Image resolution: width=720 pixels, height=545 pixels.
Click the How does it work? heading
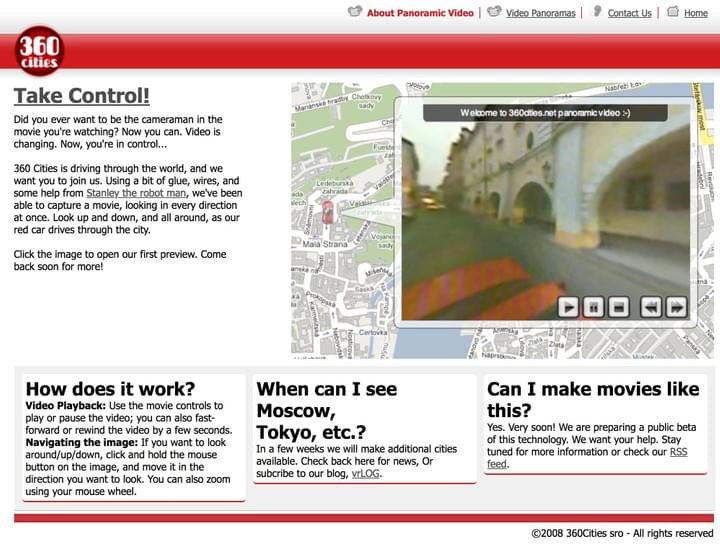[110, 389]
